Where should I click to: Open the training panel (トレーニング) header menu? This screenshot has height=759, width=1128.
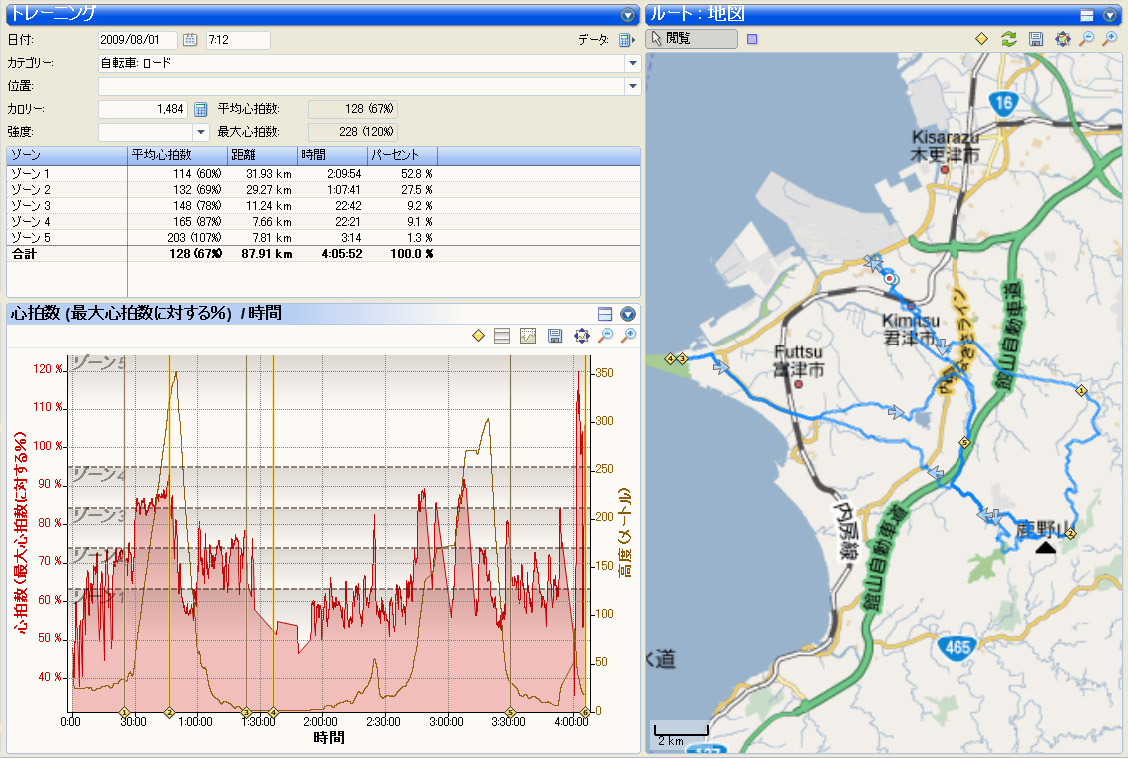(x=628, y=14)
